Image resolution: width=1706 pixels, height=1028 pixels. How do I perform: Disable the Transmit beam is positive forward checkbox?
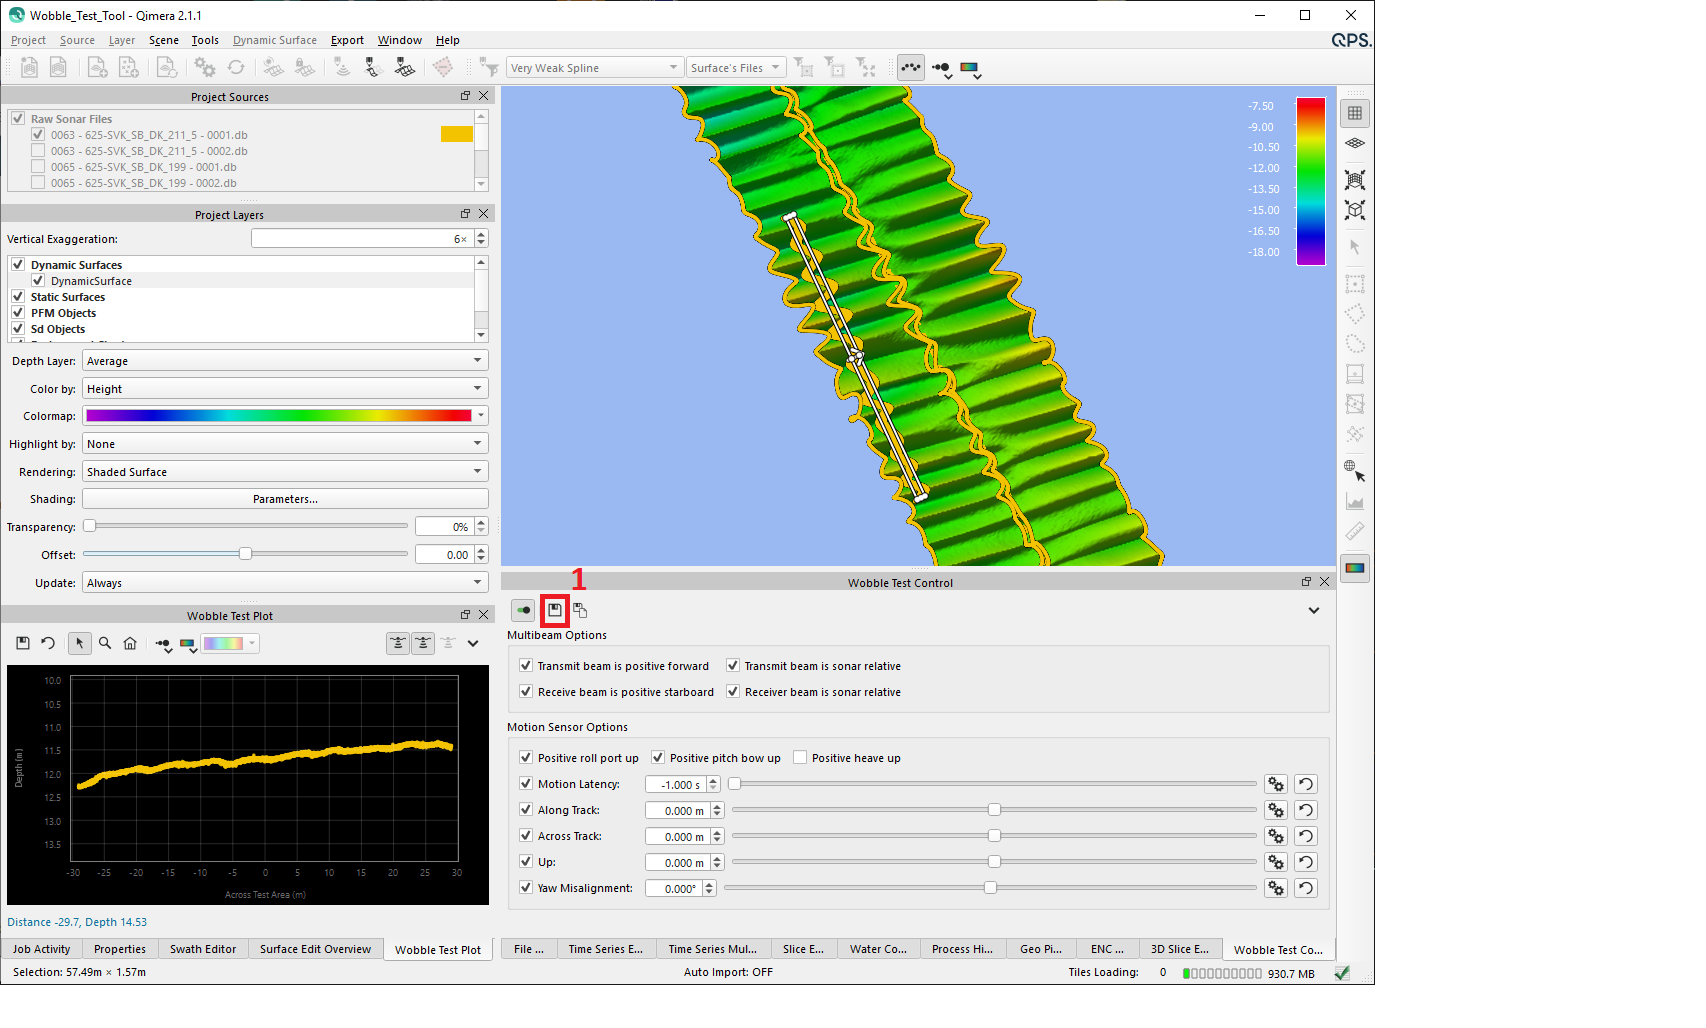(526, 665)
